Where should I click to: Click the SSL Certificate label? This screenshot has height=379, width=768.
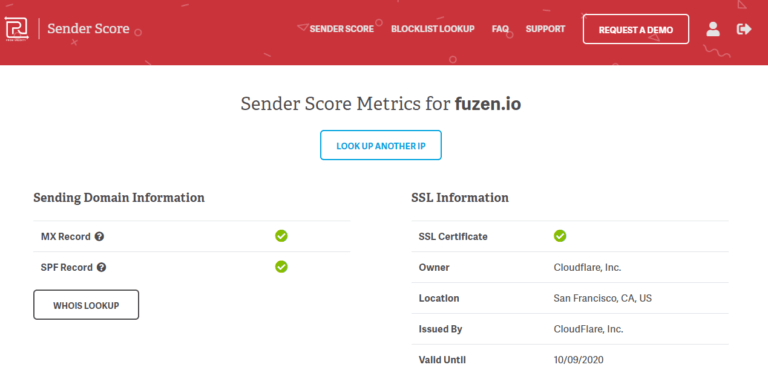(x=453, y=237)
